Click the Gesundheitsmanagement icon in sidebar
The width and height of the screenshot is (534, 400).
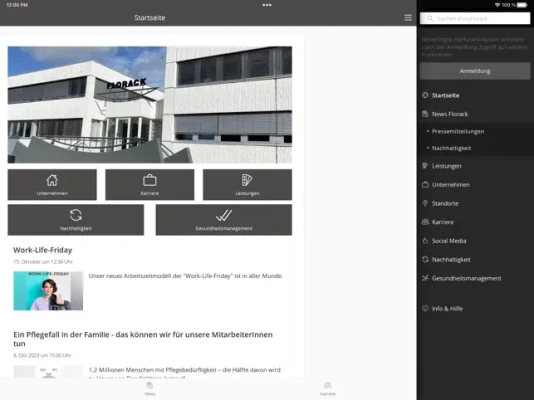click(x=425, y=278)
